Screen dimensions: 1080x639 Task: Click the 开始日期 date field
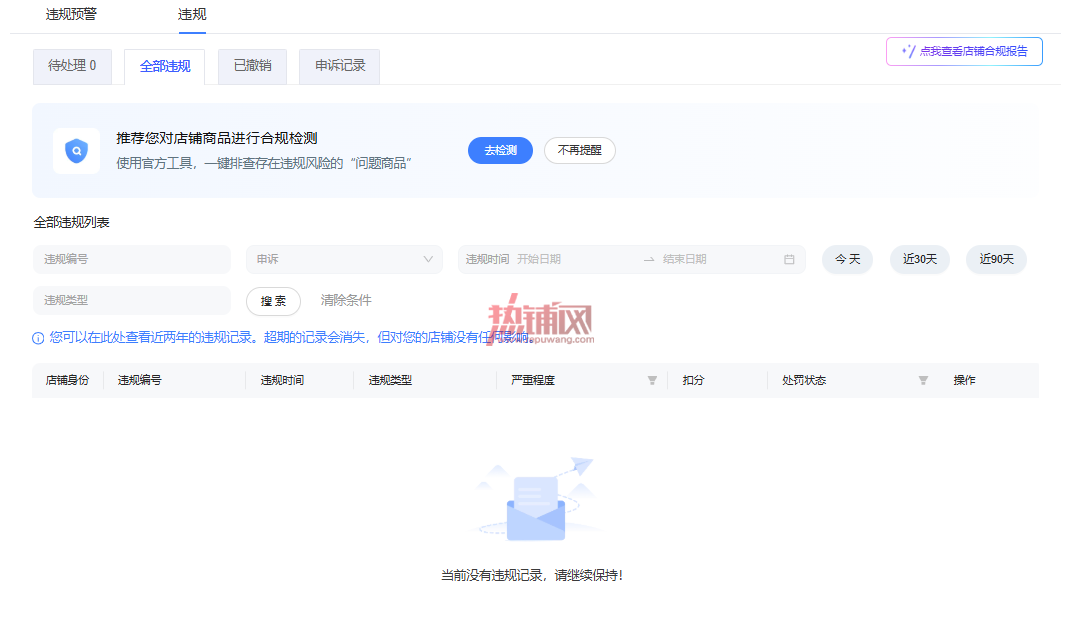[x=575, y=260]
